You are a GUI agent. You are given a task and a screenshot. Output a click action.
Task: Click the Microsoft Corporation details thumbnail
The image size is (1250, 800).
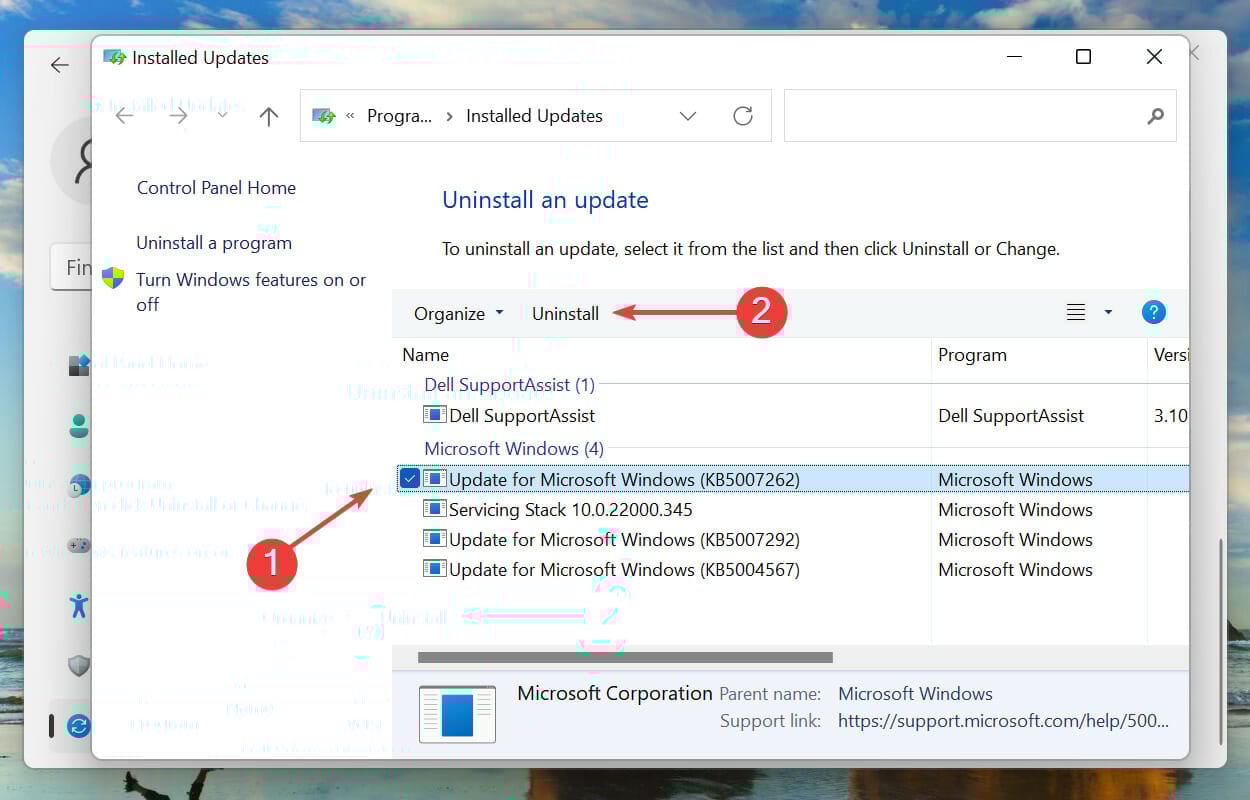coord(457,714)
